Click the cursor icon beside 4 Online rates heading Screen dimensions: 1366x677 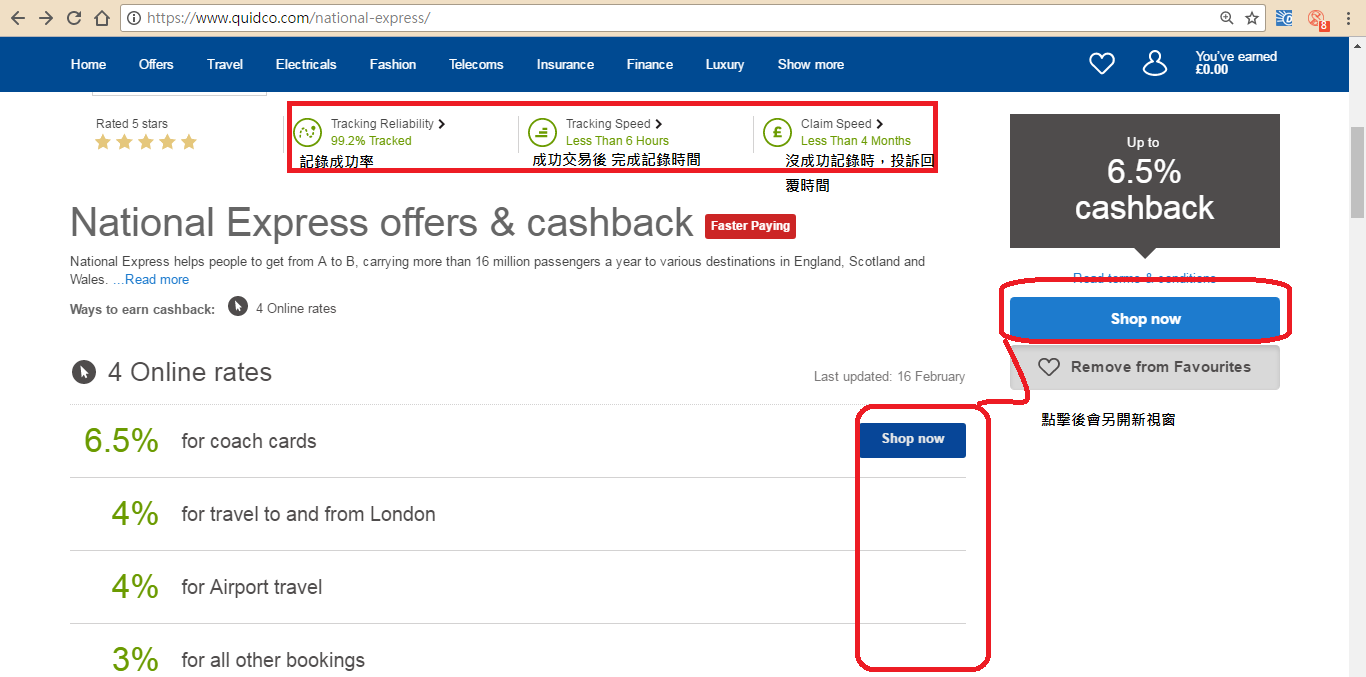[x=83, y=372]
